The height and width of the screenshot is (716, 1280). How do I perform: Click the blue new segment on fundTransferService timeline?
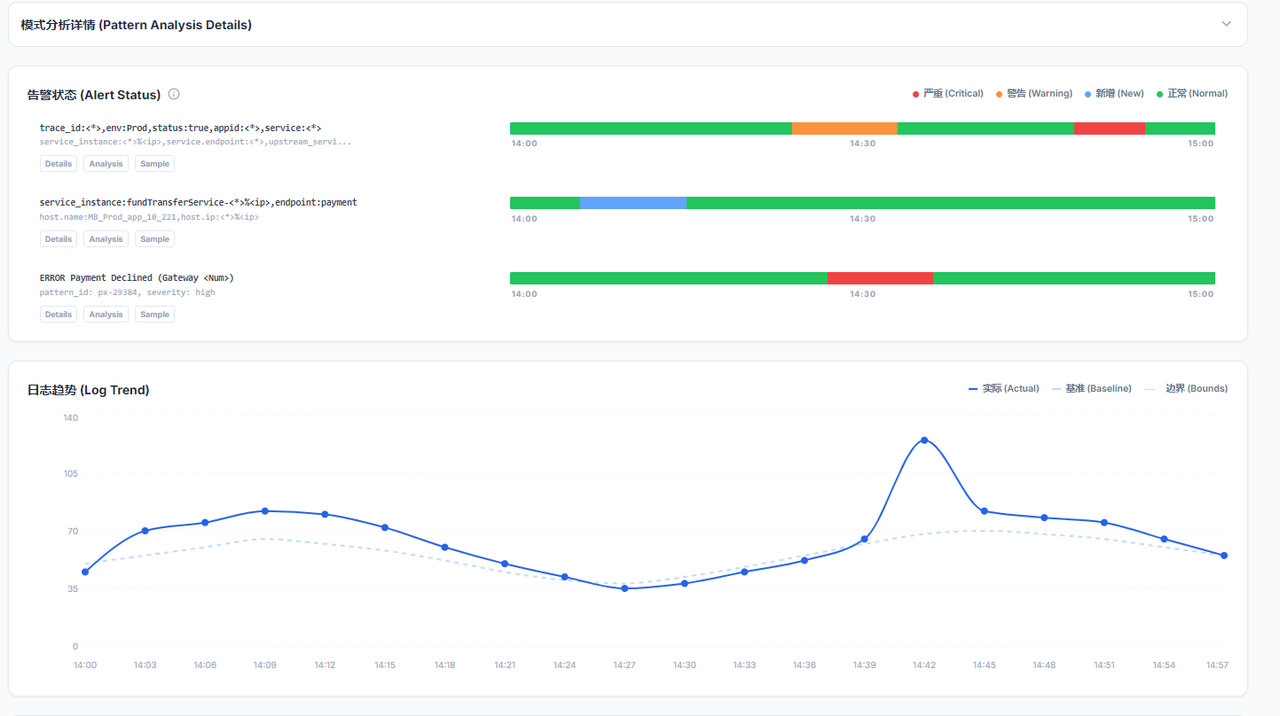point(633,203)
